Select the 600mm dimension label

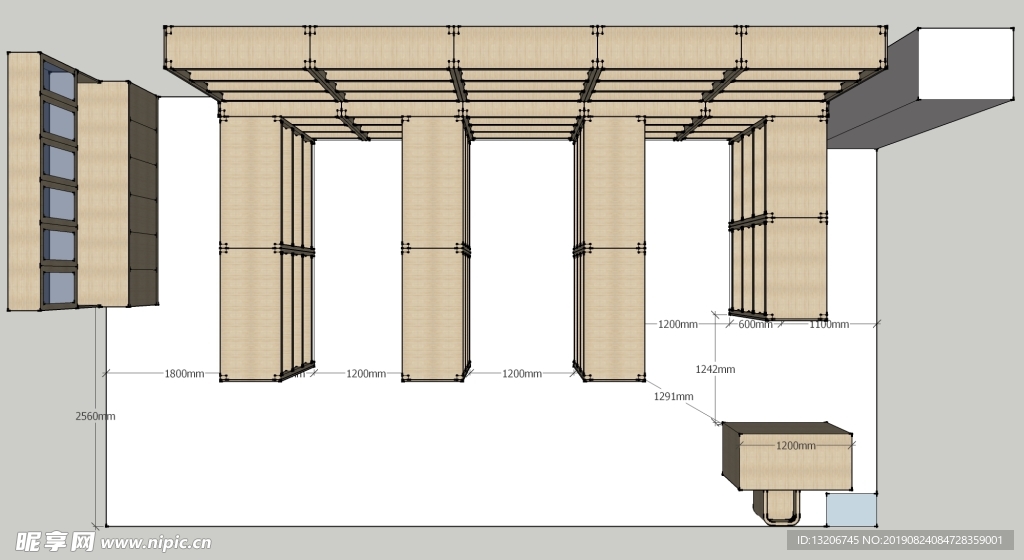coord(755,324)
